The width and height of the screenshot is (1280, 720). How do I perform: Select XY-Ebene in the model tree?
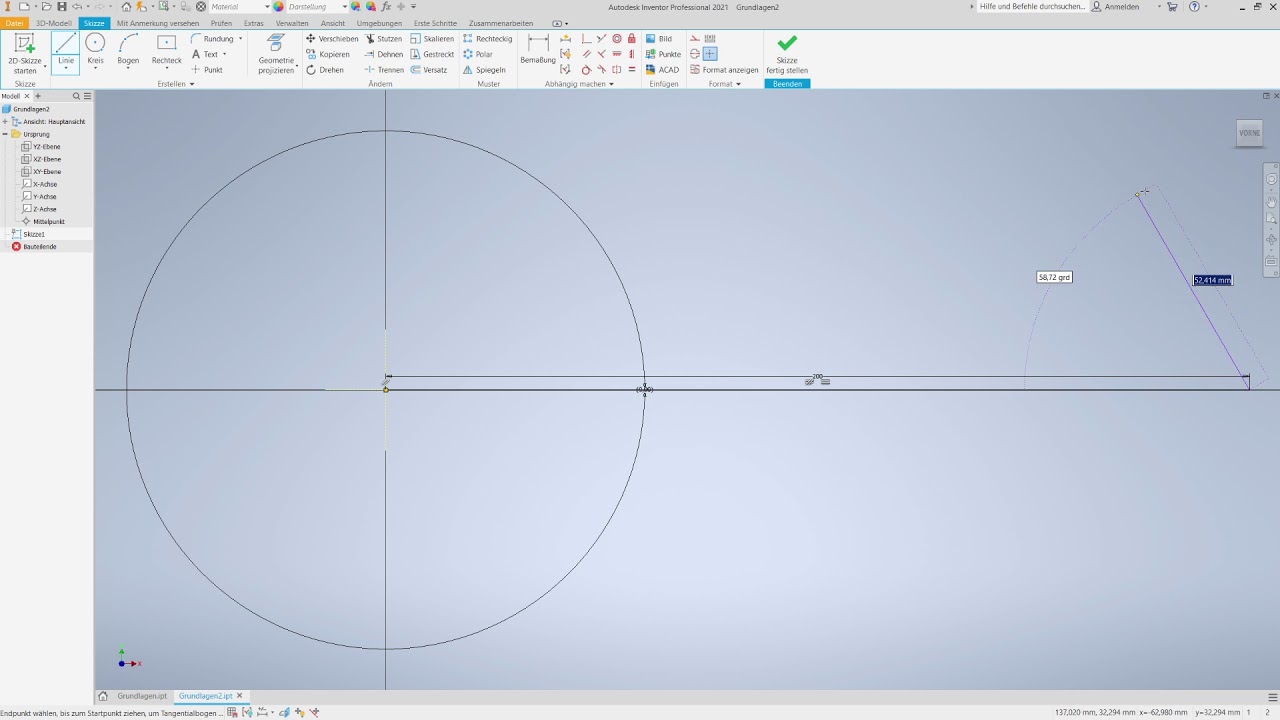point(41,172)
